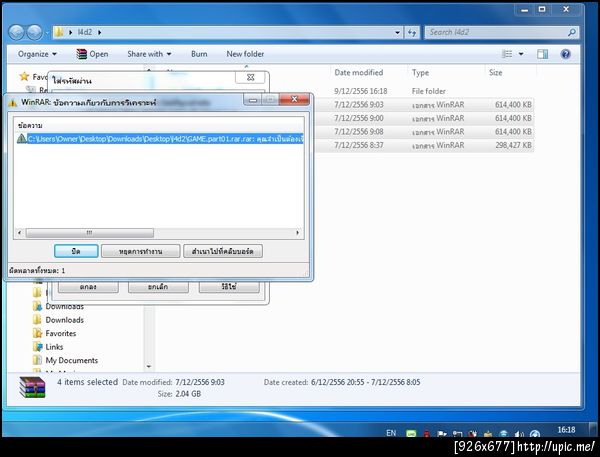Click the WinRAR archive icon in details pane

[33, 387]
